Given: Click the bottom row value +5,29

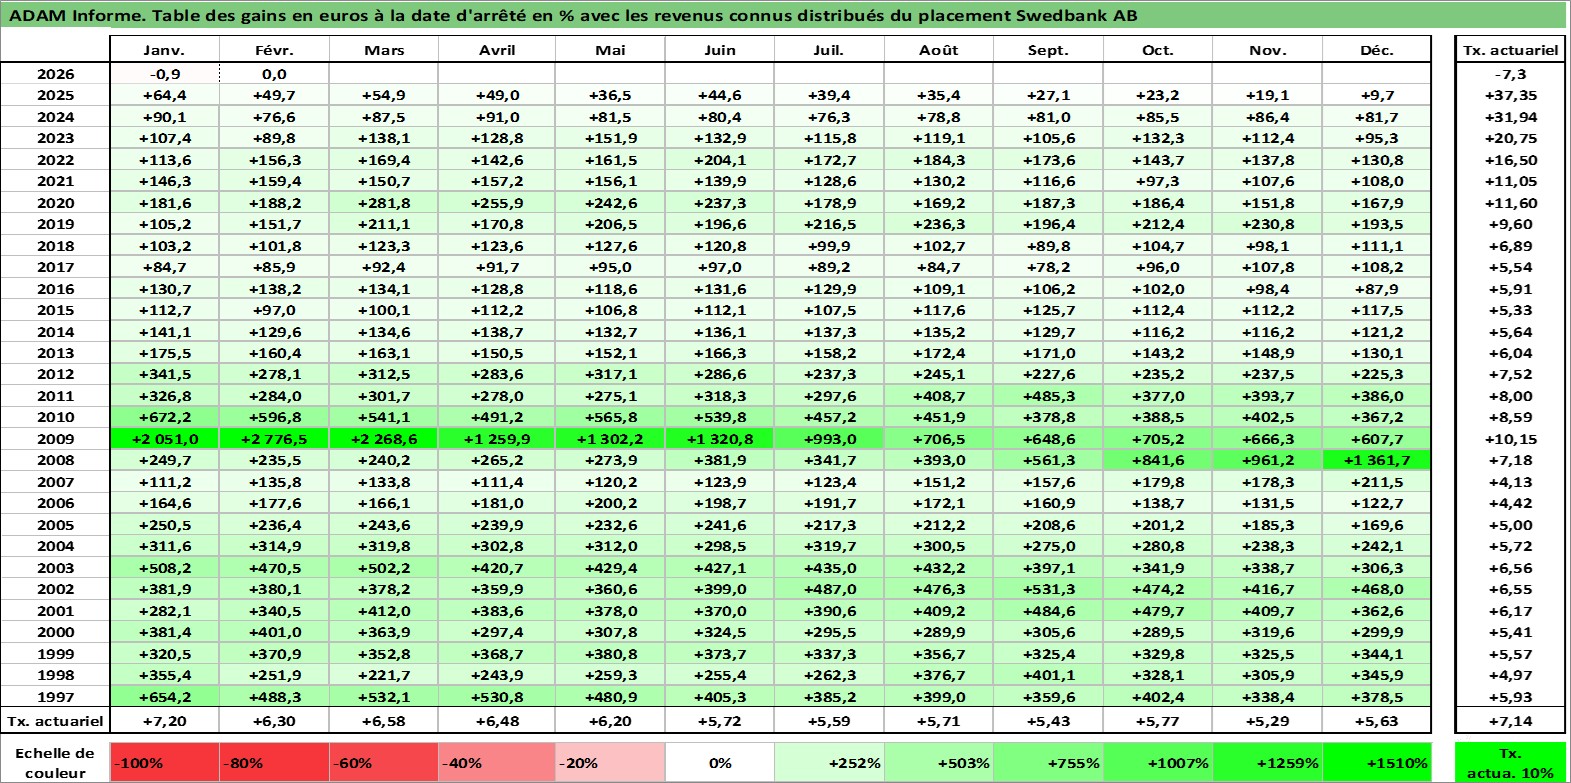Looking at the screenshot, I should [x=1267, y=720].
